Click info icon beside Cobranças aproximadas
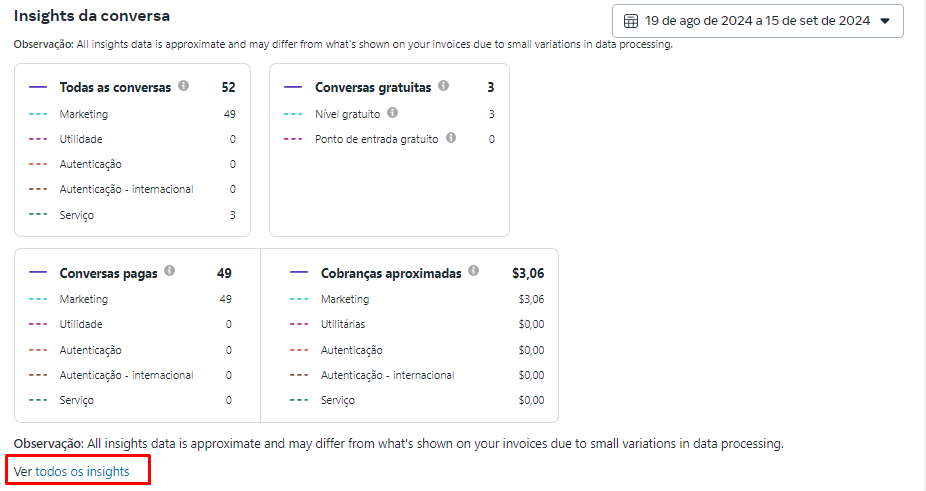The image size is (926, 491). (473, 272)
